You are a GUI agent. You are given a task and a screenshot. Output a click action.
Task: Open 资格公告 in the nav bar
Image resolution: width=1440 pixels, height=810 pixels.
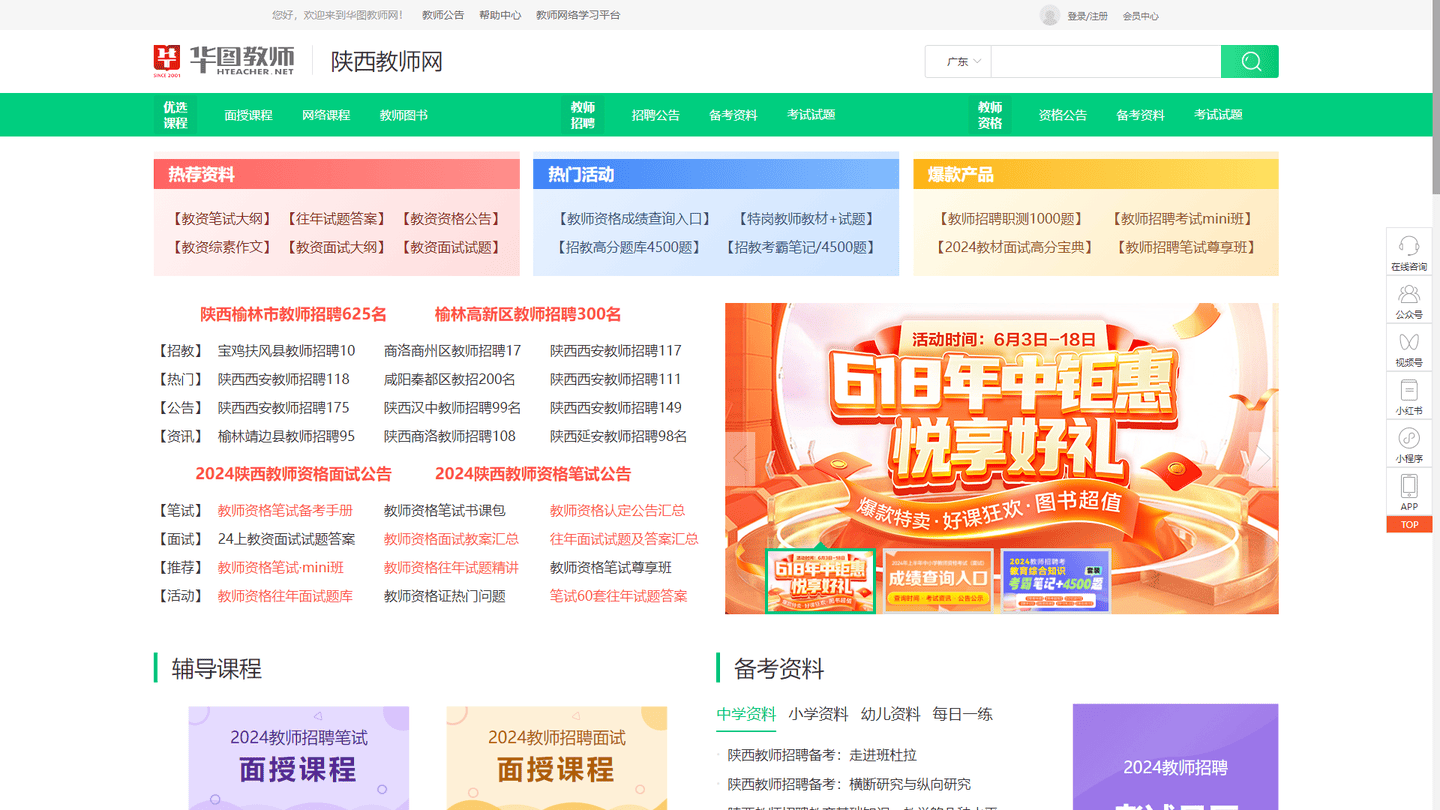pos(1063,115)
